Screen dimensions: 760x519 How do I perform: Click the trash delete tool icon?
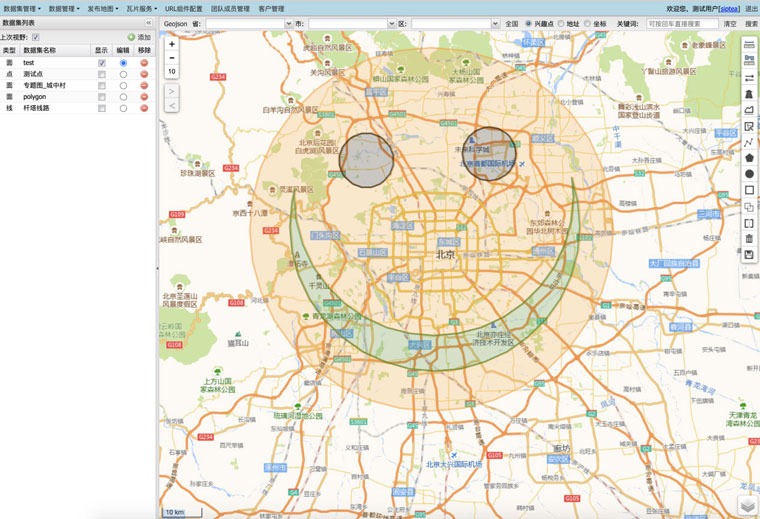click(x=749, y=239)
